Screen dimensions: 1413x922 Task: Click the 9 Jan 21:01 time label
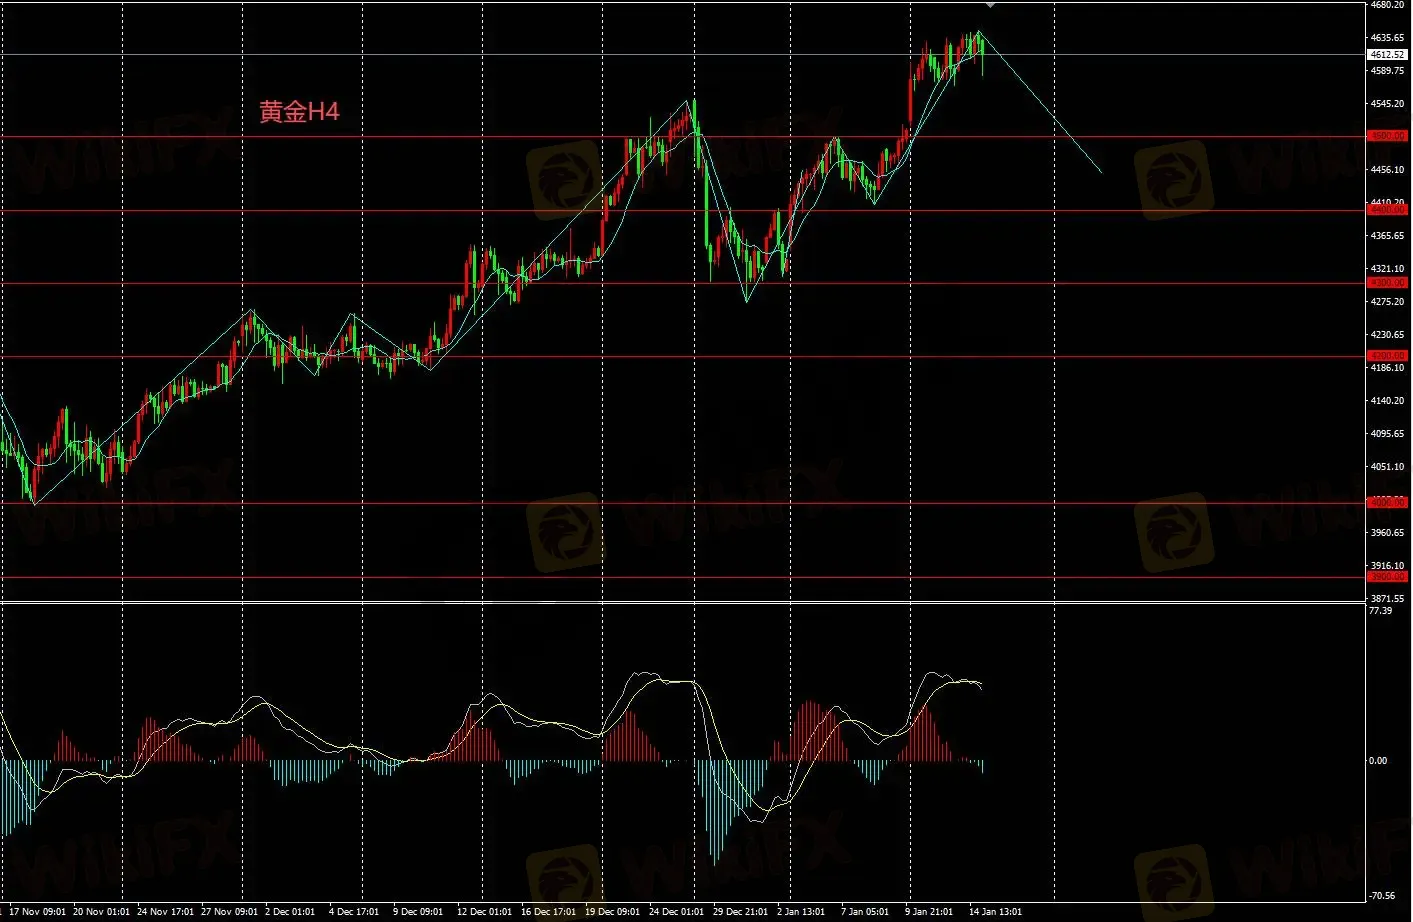931,911
